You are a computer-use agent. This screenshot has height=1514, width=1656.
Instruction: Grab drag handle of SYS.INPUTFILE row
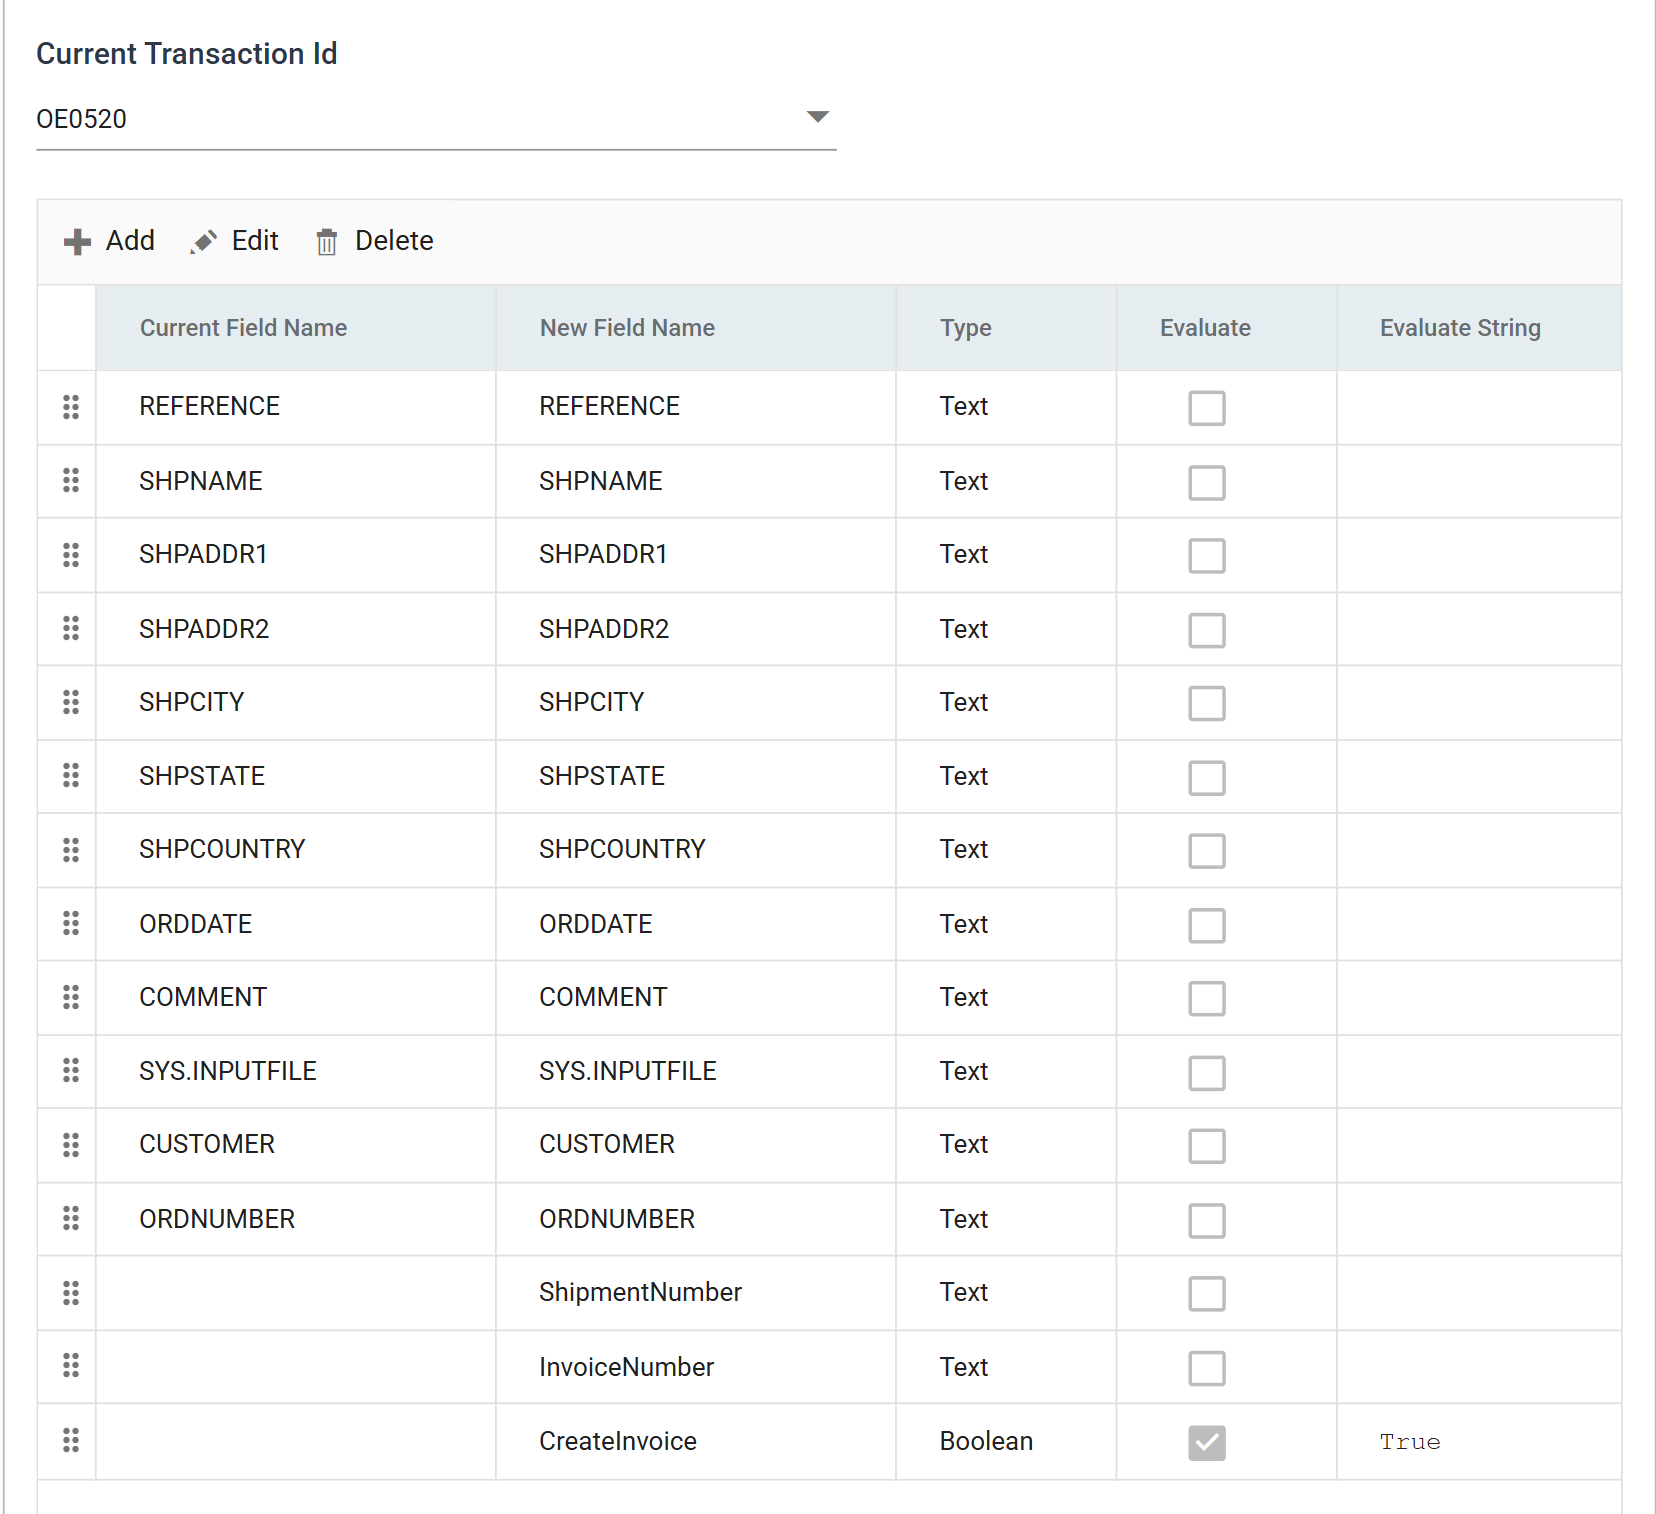(x=71, y=1070)
